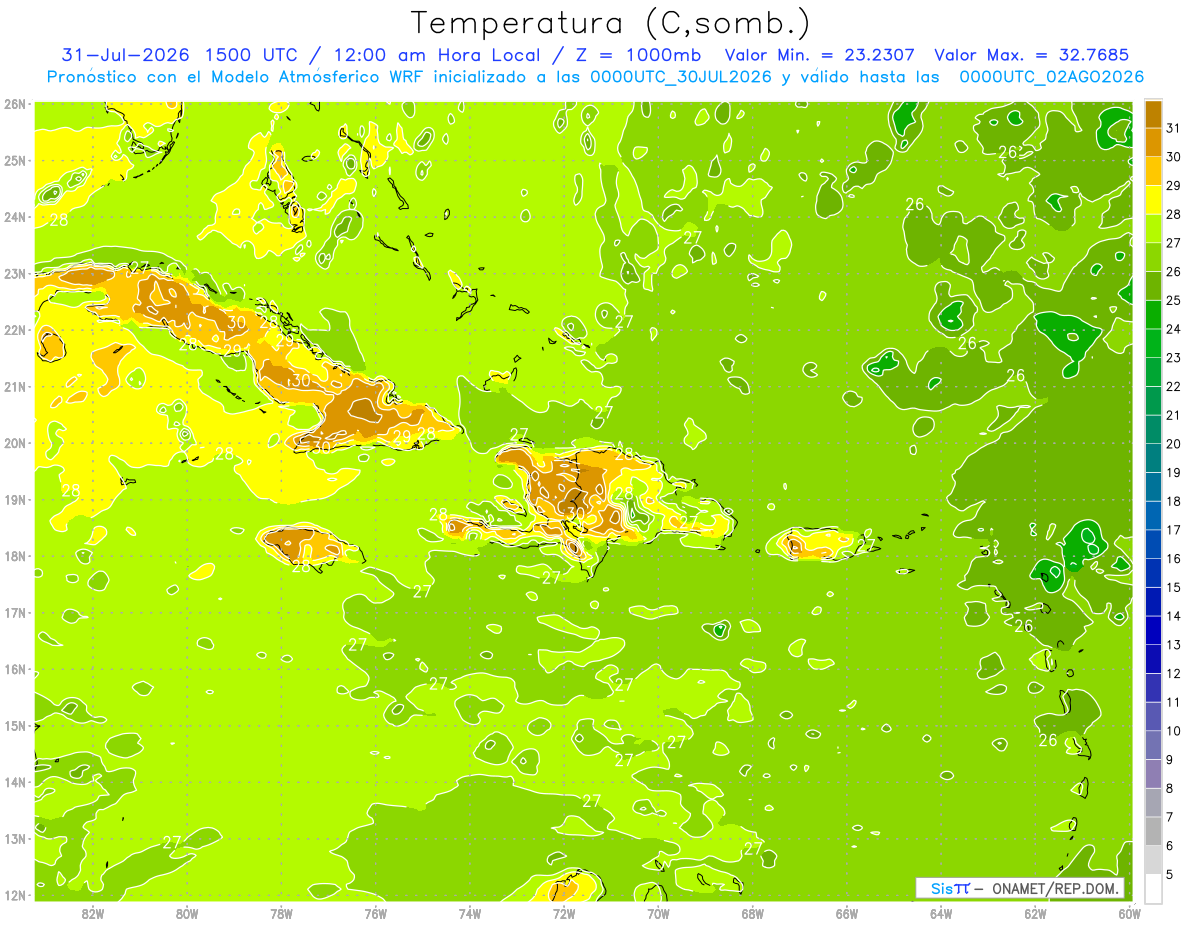Click the gray legend swatch between 6 and 7
The image size is (1200, 927).
(x=1153, y=831)
